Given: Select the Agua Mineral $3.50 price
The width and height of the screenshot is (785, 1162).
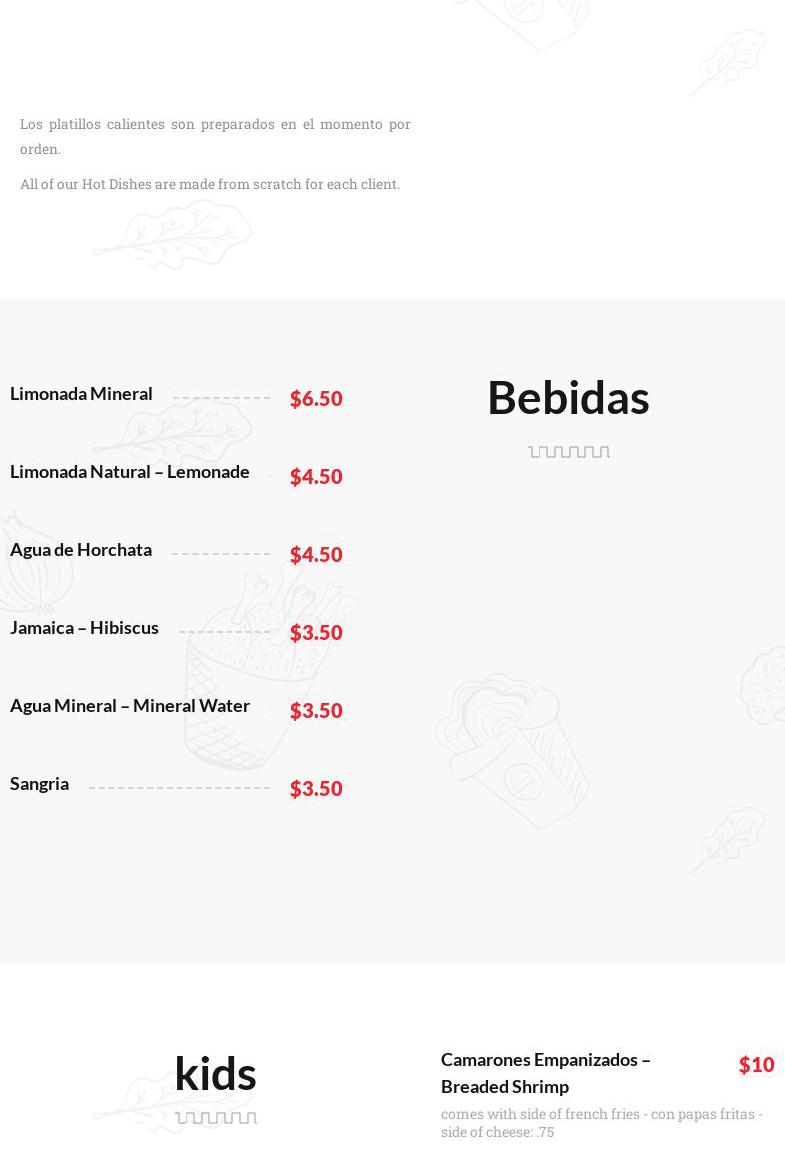Looking at the screenshot, I should point(316,710).
